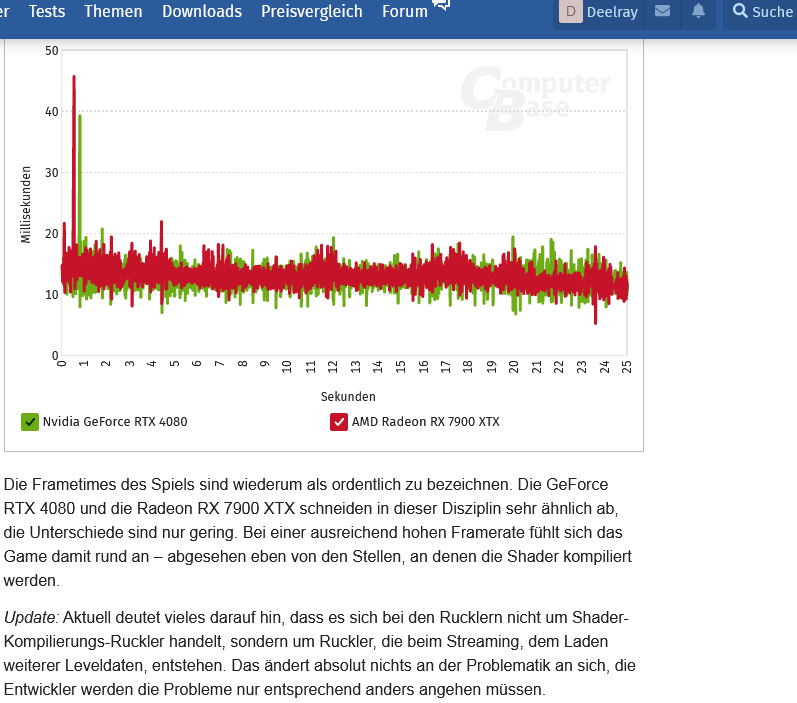Click the Millisekunden axis label
797x703 pixels.
(x=25, y=204)
